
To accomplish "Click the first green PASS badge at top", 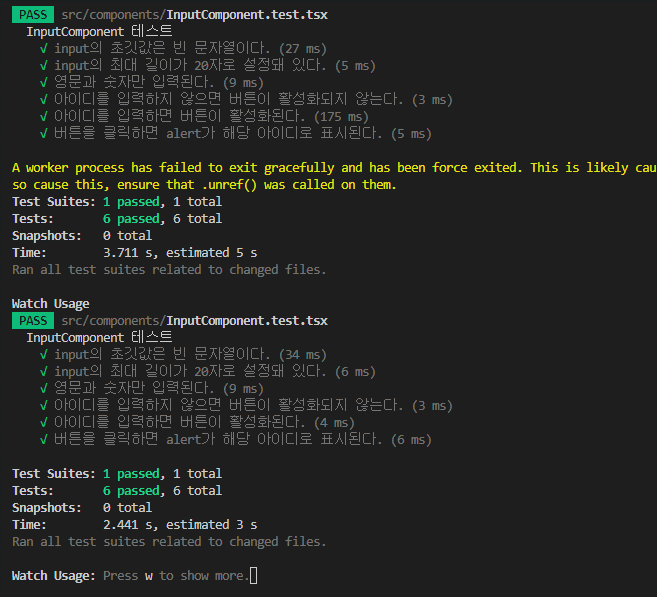I will [31, 13].
